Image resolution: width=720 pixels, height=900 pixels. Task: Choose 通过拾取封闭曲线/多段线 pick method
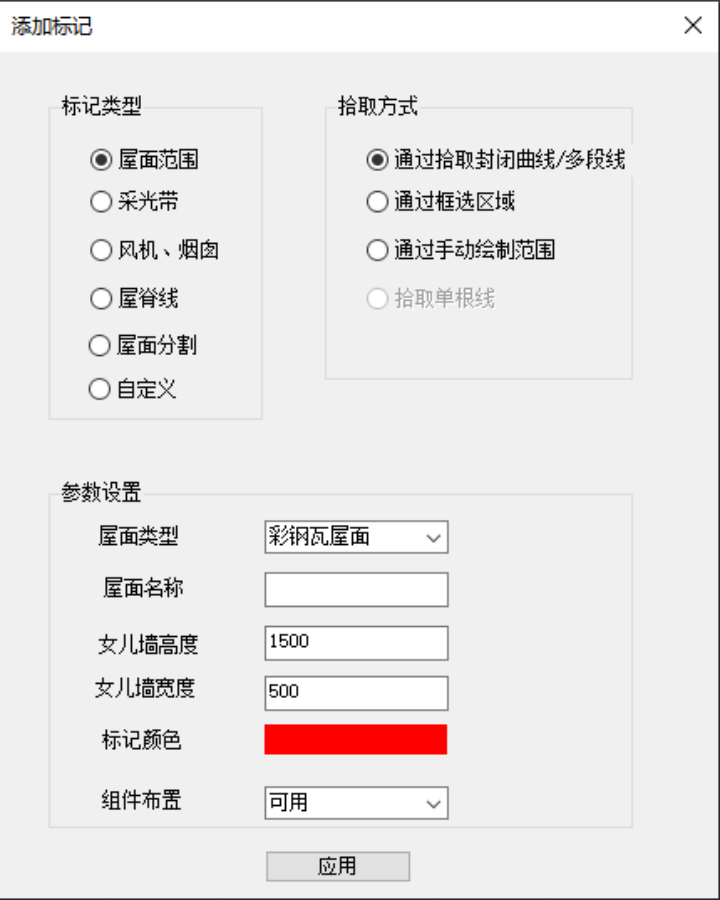pos(377,159)
